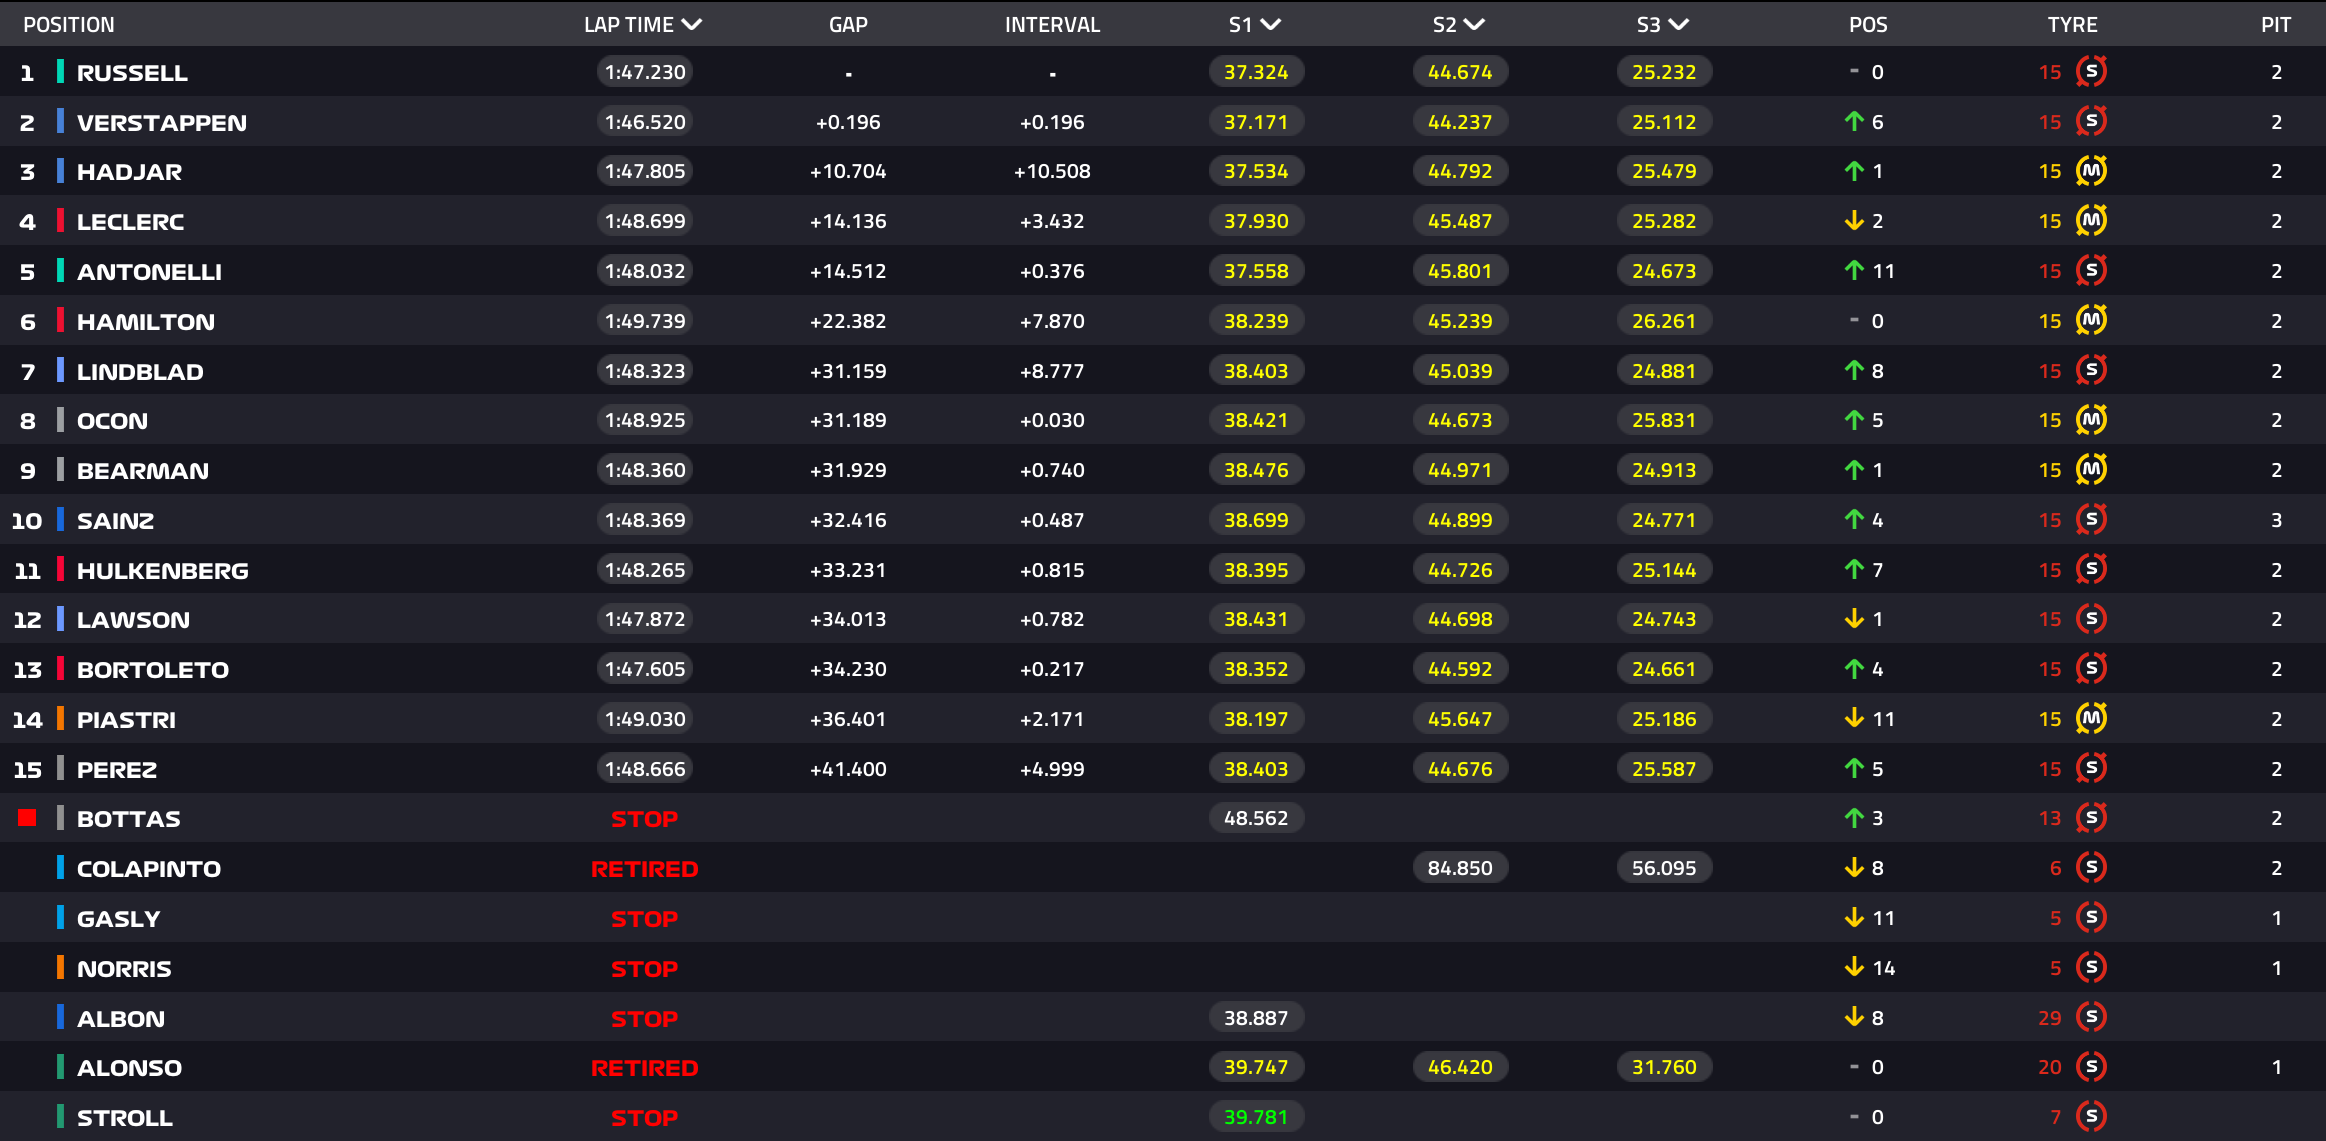Select Bearman's medium tyre icon
Viewport: 2326px width, 1141px height.
pyautogui.click(x=2091, y=470)
